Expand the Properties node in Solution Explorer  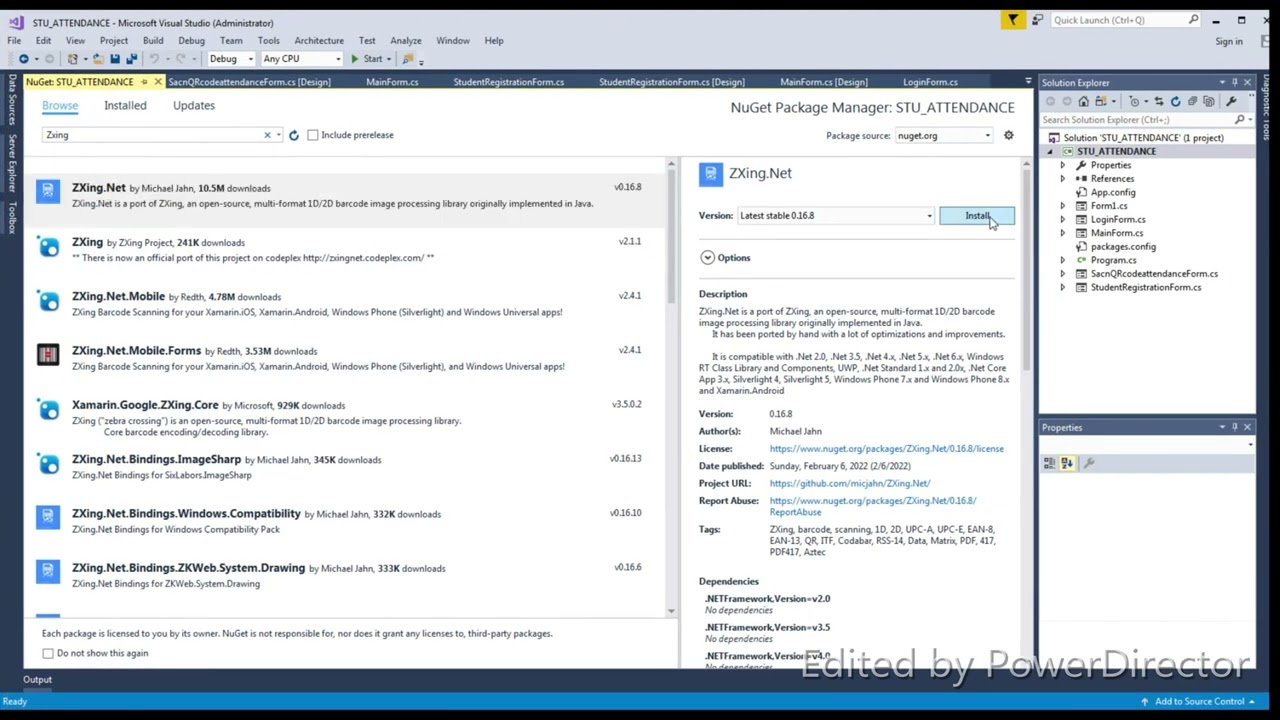click(1062, 165)
